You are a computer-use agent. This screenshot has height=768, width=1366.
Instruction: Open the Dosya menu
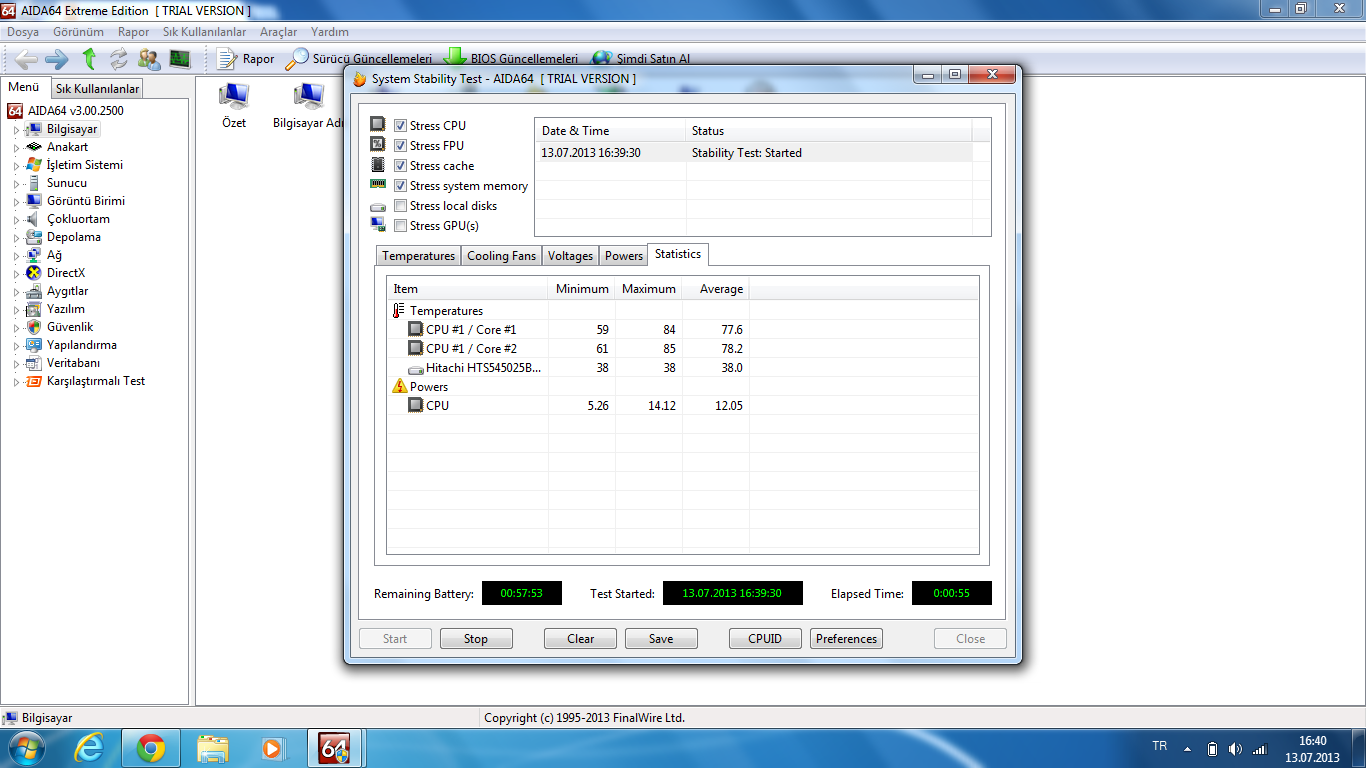coord(23,32)
